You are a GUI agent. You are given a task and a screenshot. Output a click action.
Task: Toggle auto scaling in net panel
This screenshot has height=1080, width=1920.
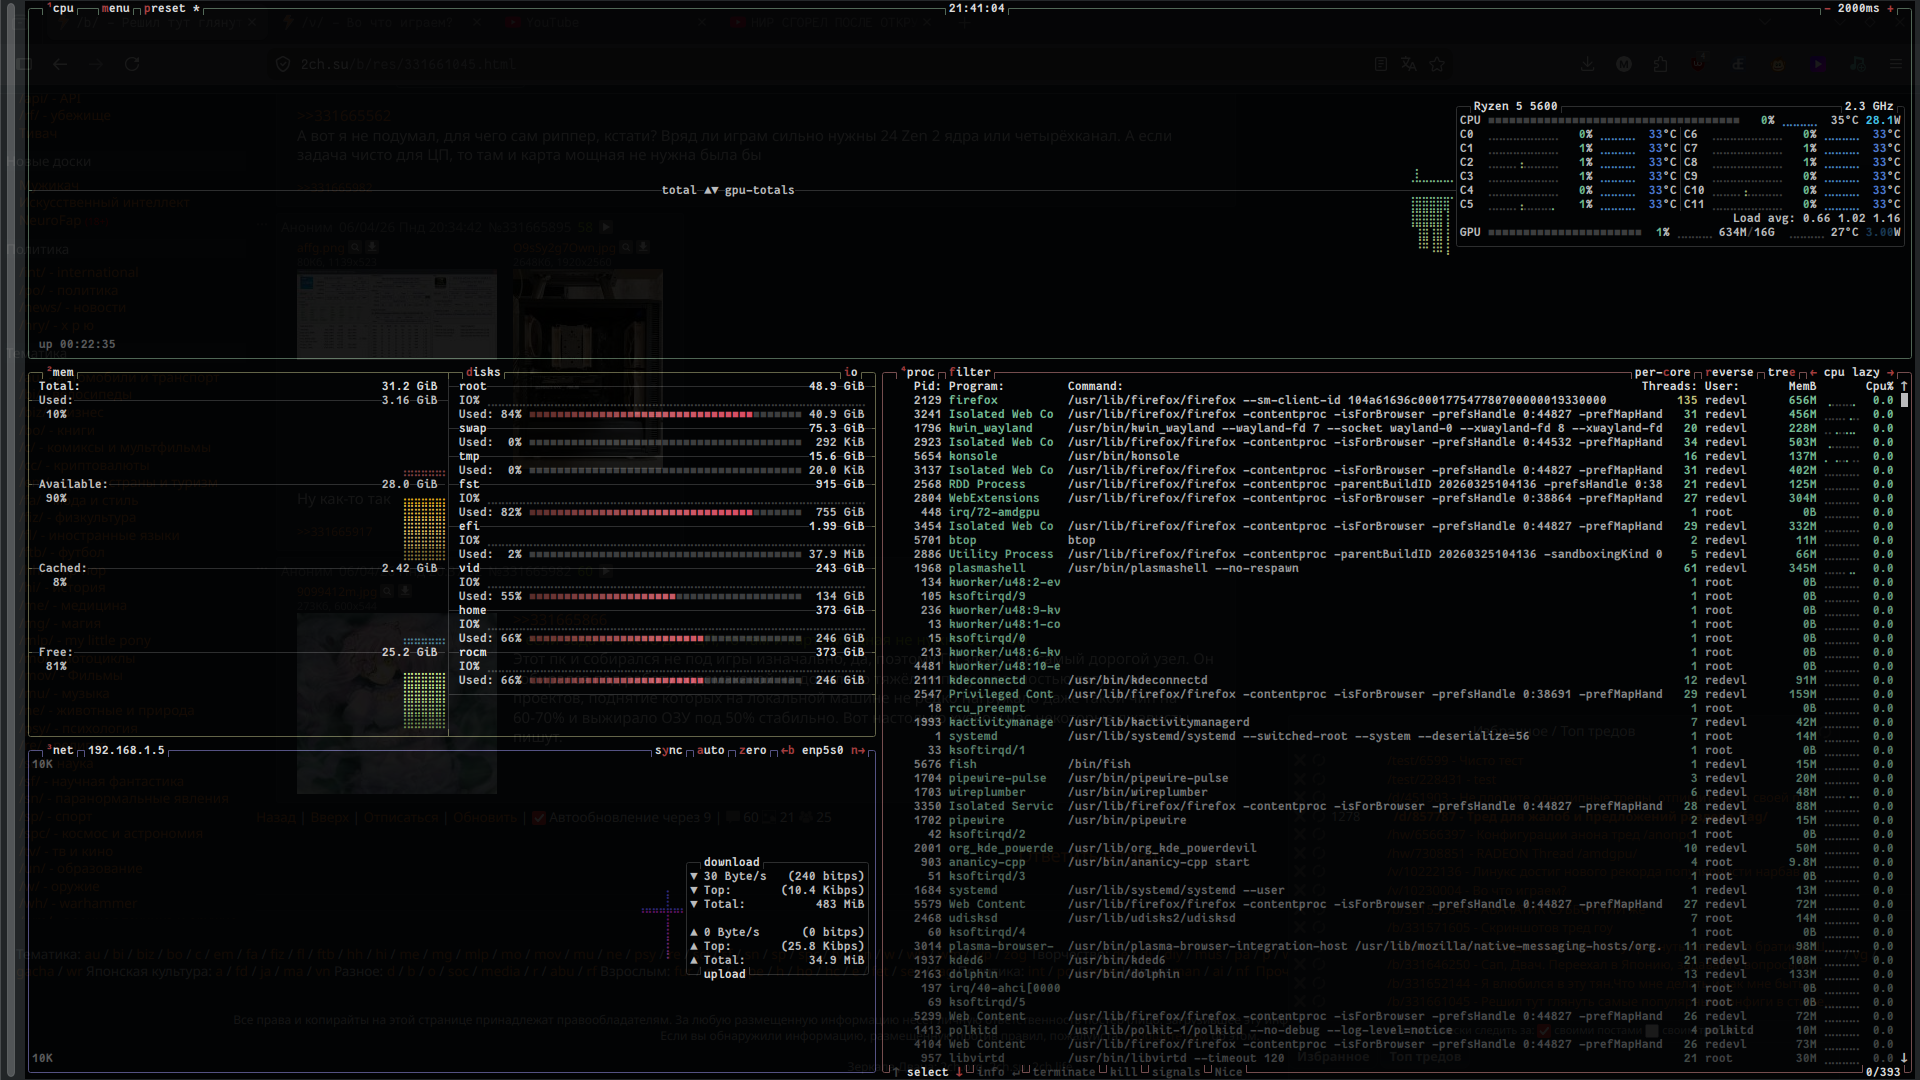[x=710, y=750]
